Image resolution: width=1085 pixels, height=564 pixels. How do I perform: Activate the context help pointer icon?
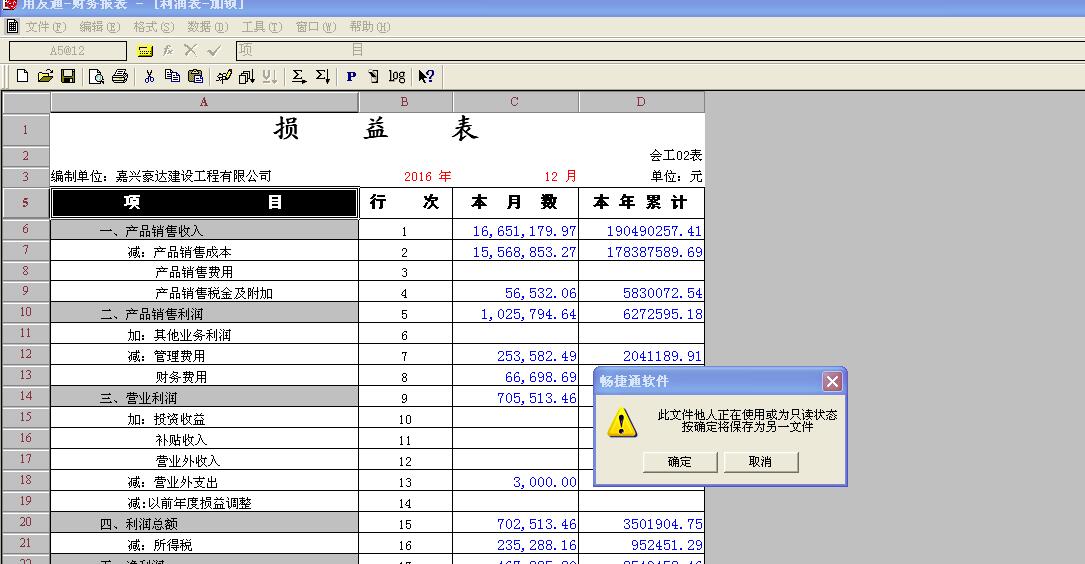426,76
